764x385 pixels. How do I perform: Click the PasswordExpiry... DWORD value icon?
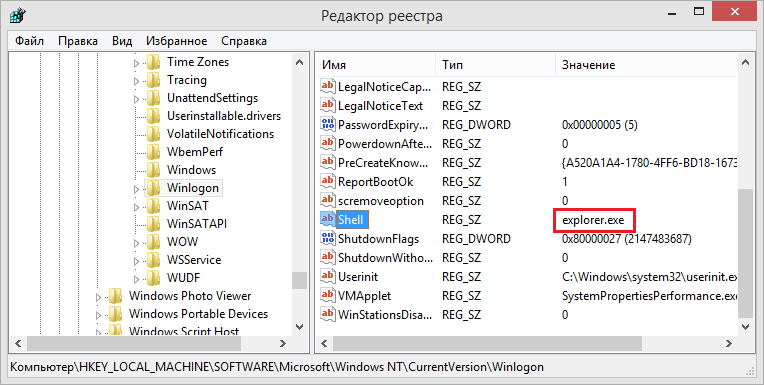click(327, 124)
